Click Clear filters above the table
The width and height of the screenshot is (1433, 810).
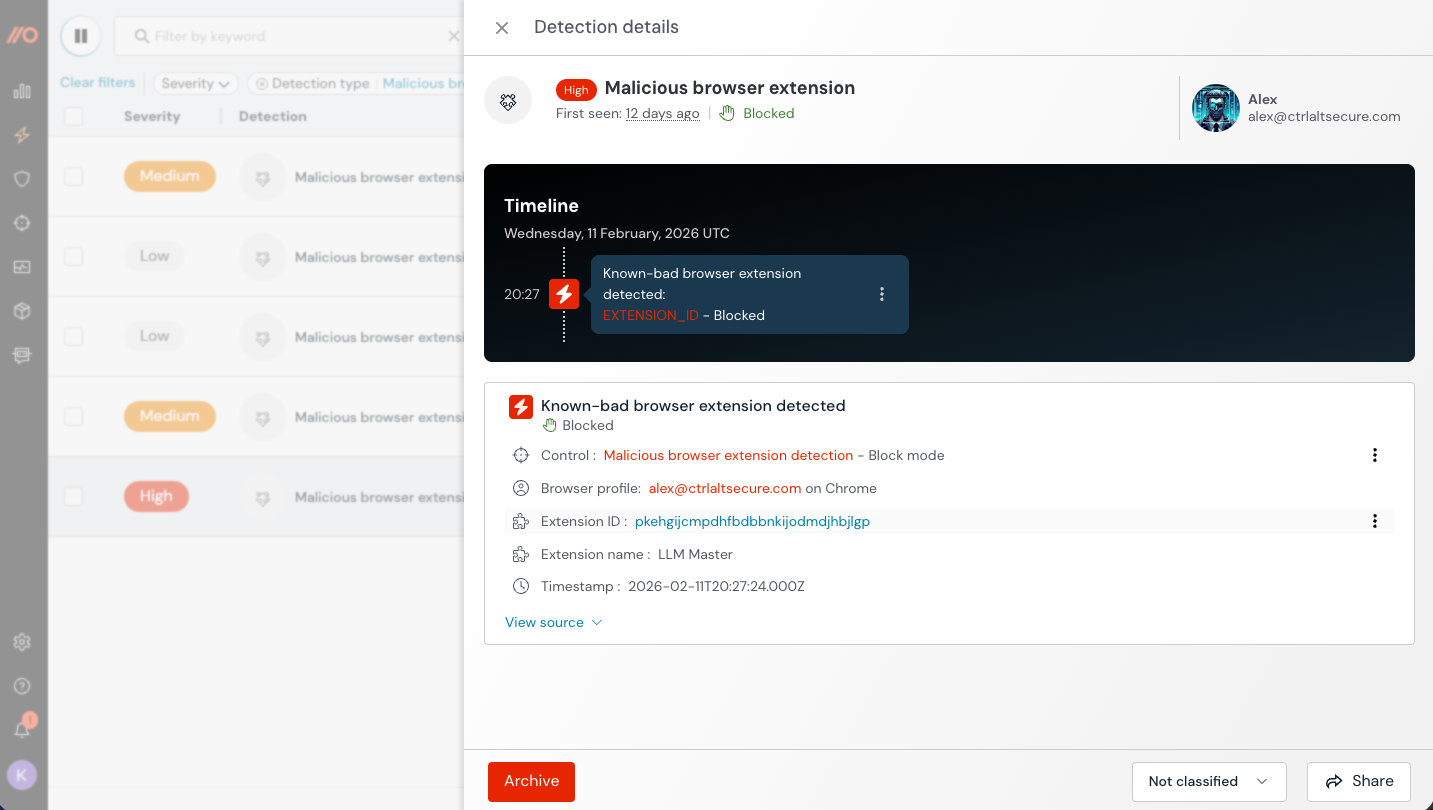pos(97,82)
